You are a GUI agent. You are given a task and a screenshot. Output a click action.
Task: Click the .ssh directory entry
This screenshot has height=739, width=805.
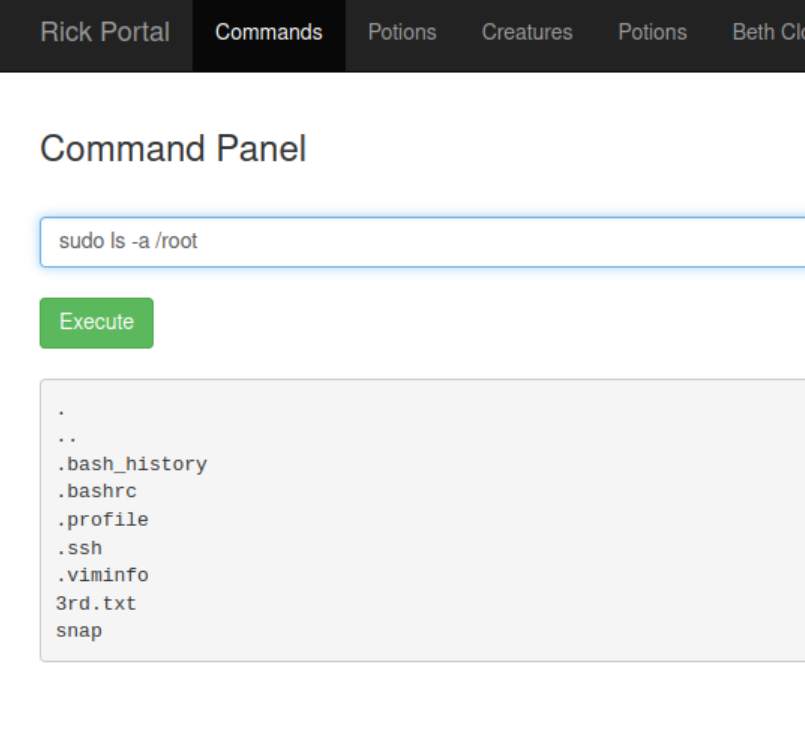click(x=80, y=548)
